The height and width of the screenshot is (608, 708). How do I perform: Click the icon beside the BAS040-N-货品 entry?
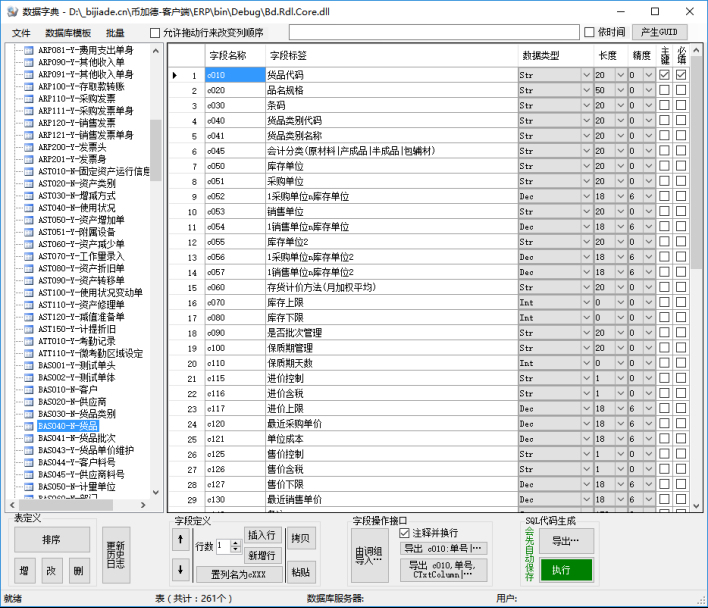click(28, 426)
